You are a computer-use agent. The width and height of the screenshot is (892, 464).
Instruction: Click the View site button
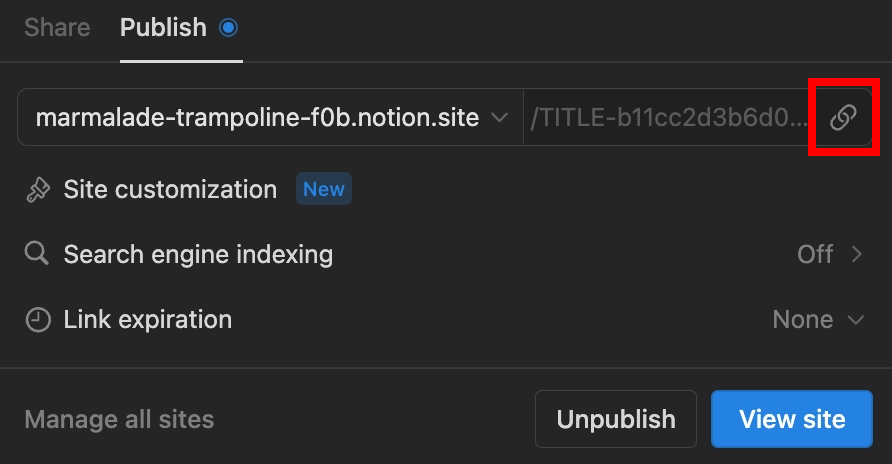point(792,419)
